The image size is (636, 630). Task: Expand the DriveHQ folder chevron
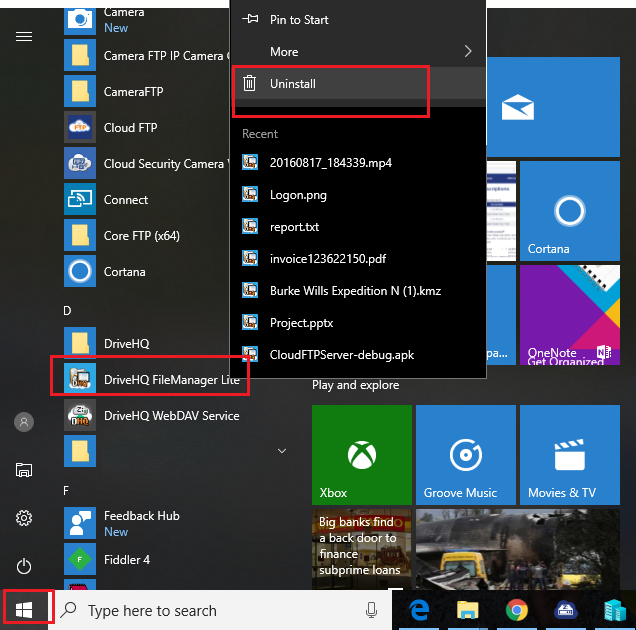click(x=282, y=451)
